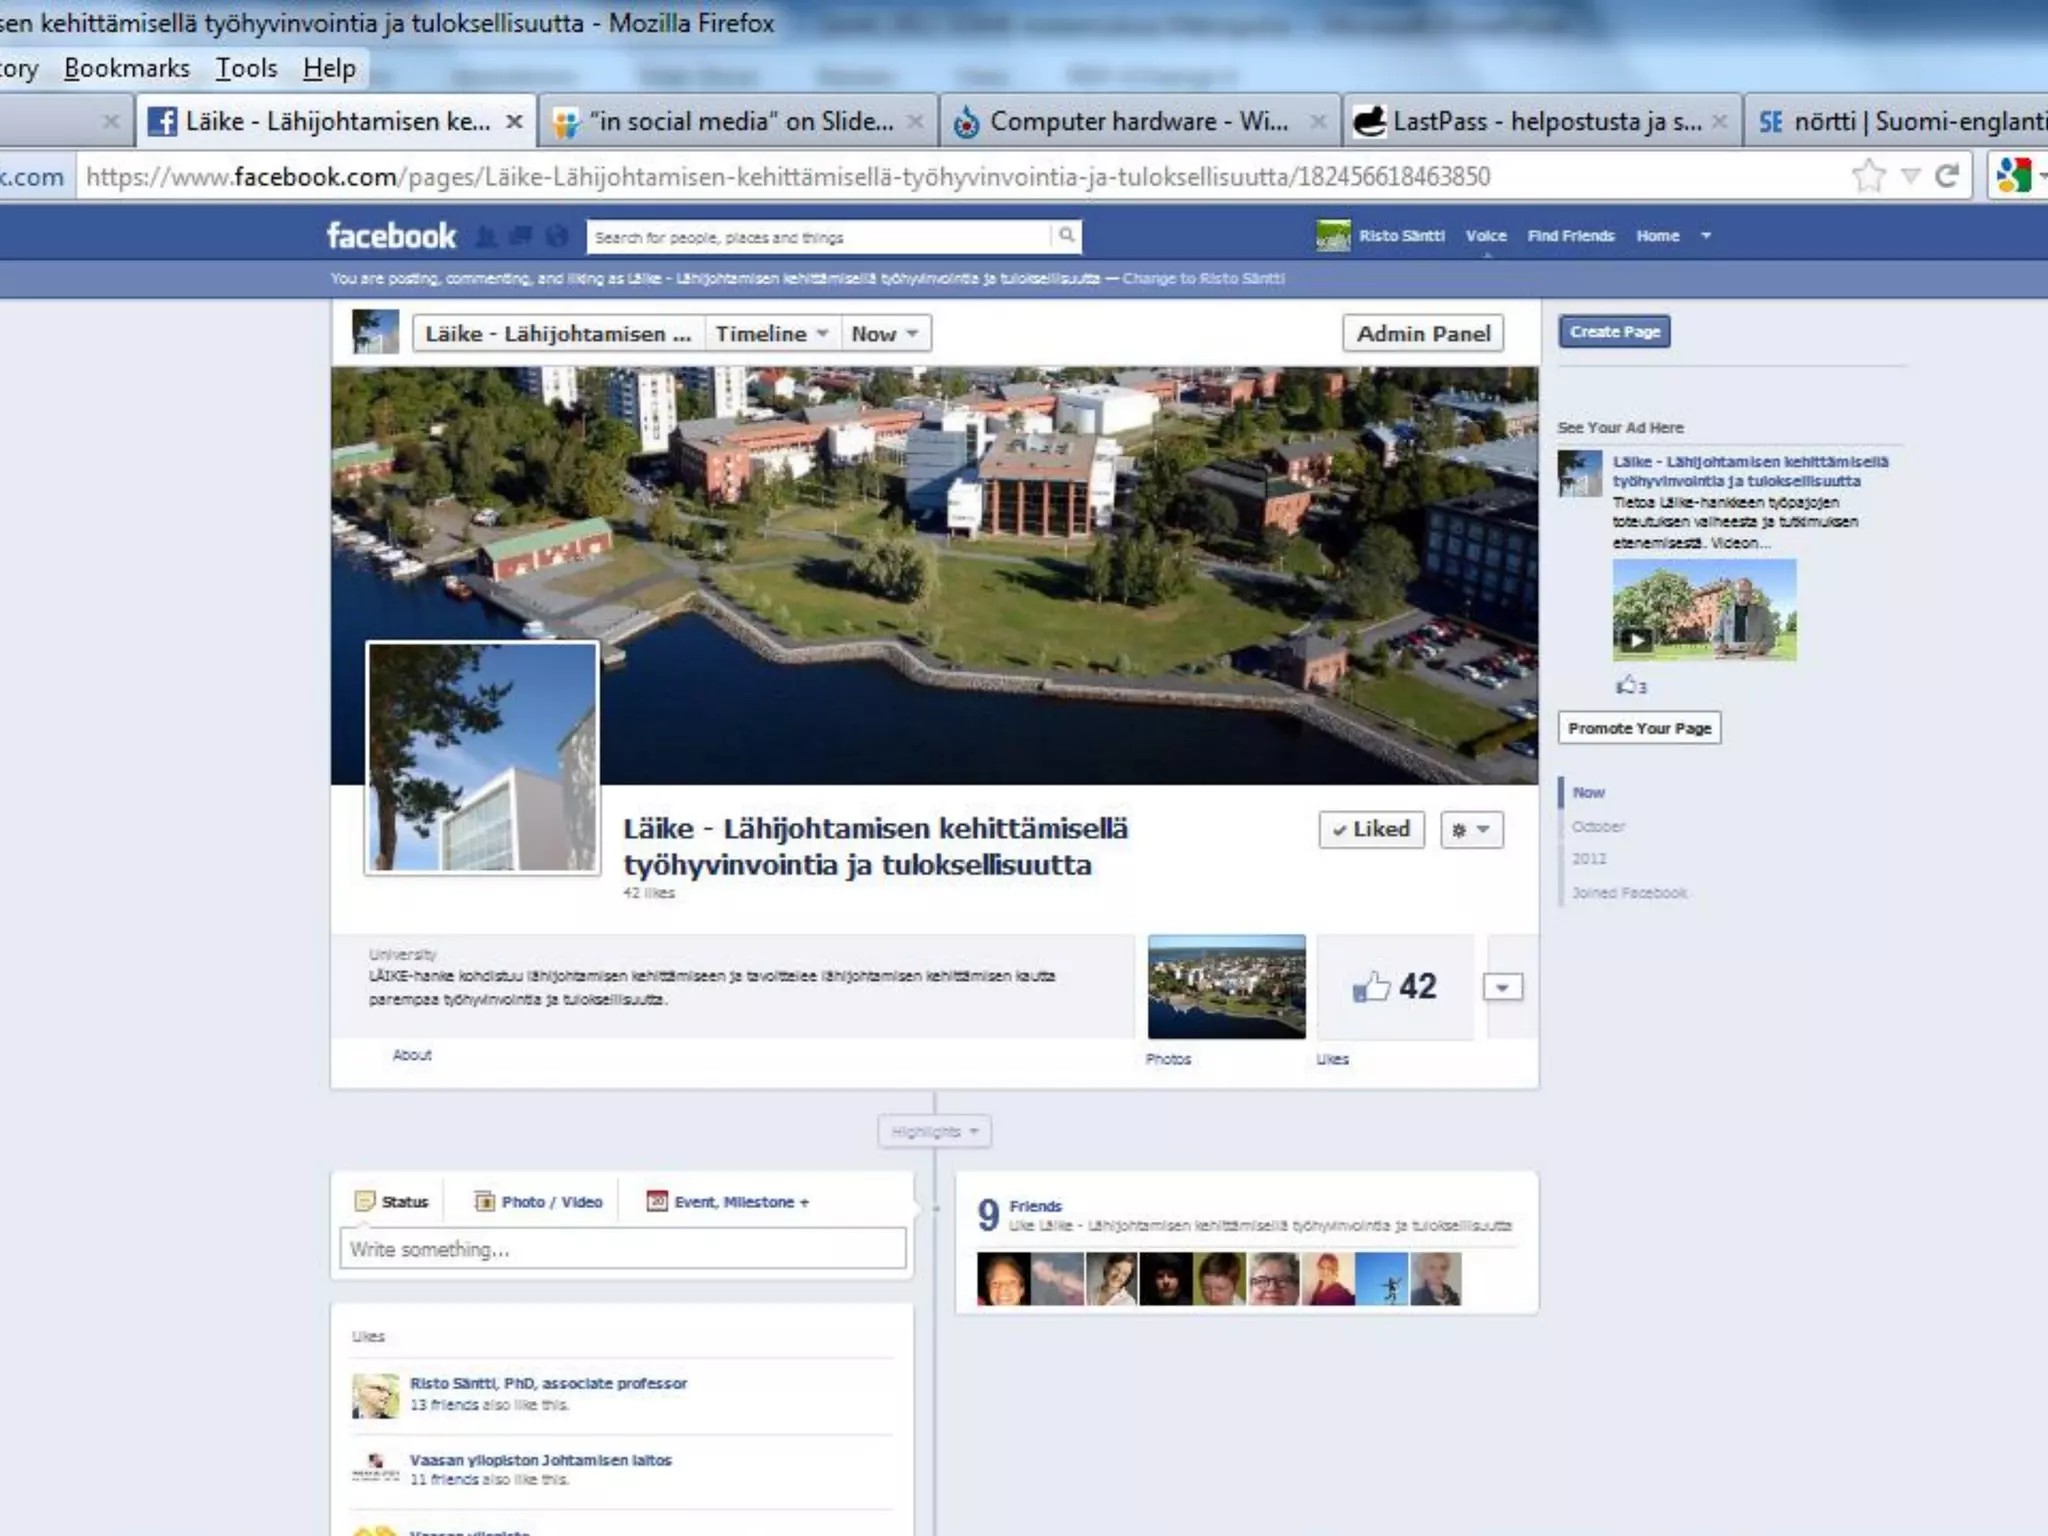Play the video in the sidebar ad
This screenshot has height=1536, width=2048.
click(x=1636, y=640)
